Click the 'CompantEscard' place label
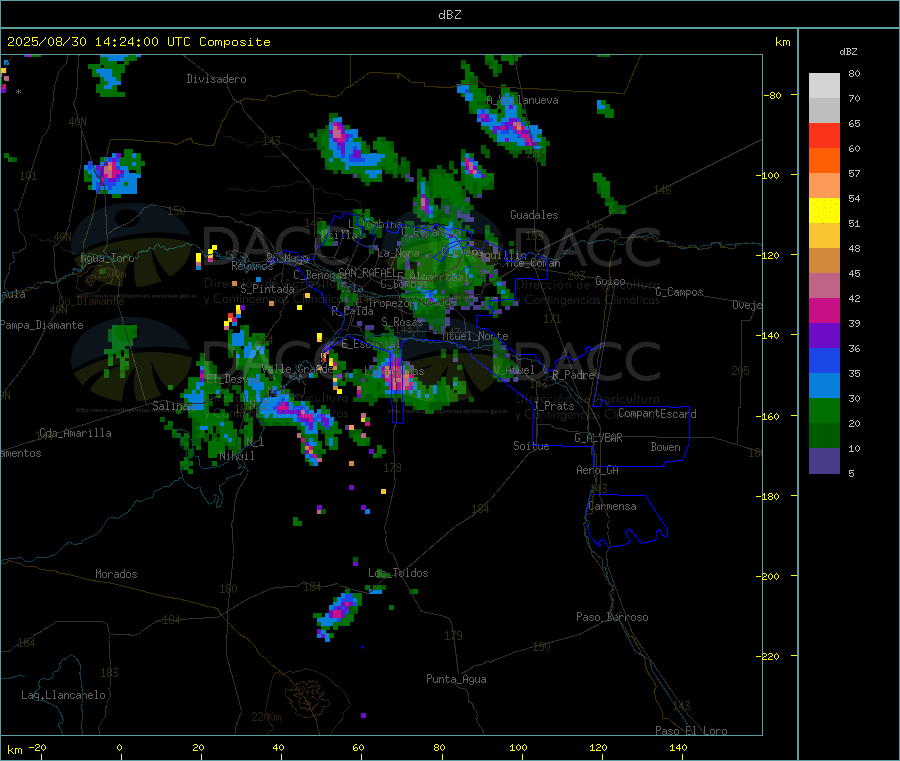900x761 pixels. (657, 414)
